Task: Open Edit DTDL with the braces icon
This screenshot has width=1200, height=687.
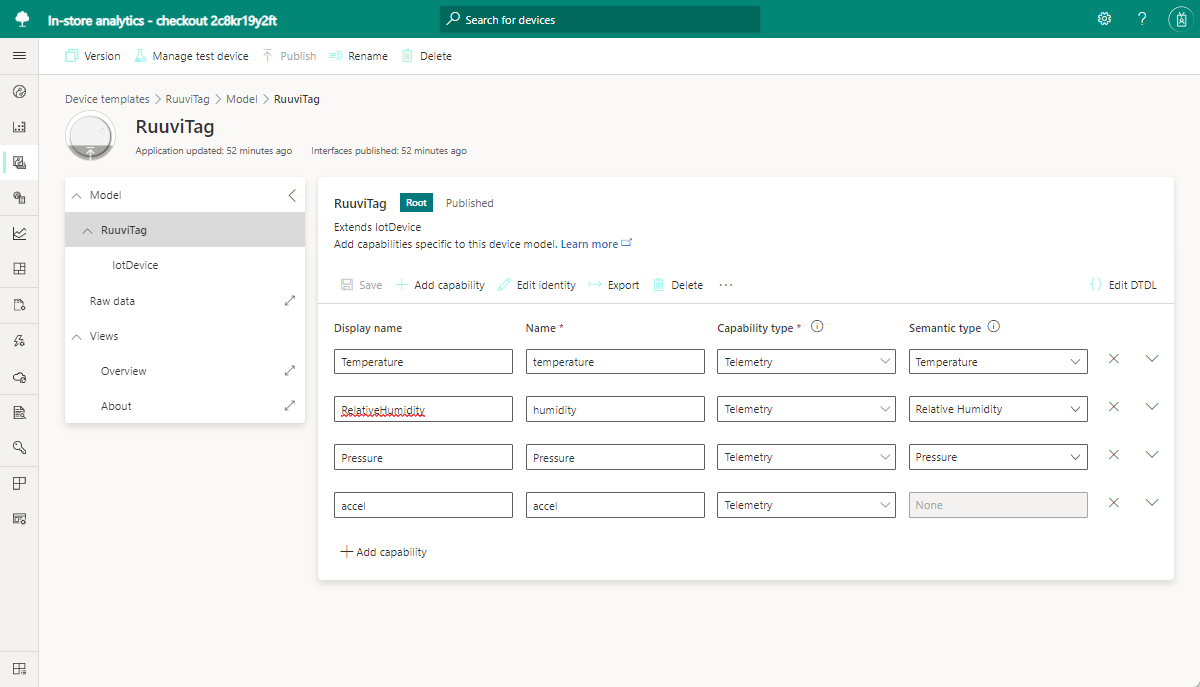Action: coord(1123,284)
